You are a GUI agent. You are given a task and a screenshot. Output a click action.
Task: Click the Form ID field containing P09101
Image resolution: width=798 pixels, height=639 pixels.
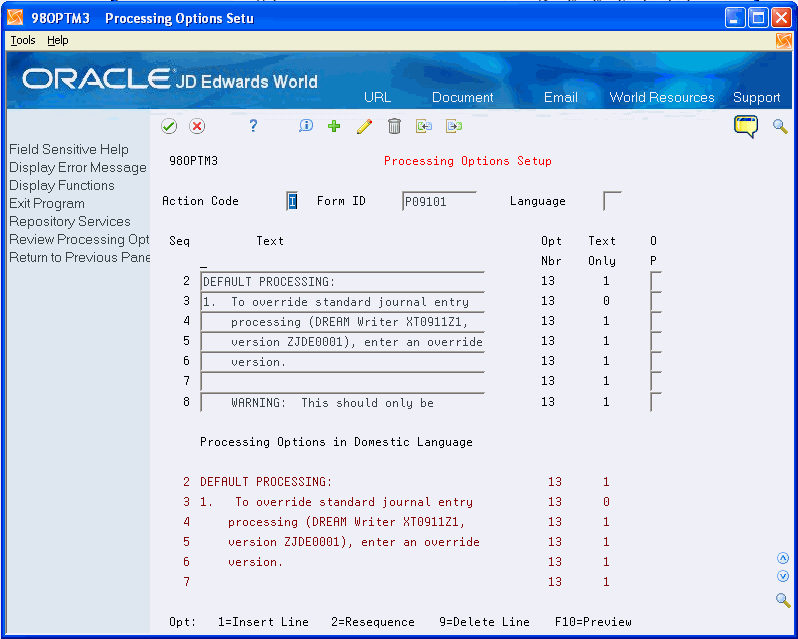tap(439, 201)
